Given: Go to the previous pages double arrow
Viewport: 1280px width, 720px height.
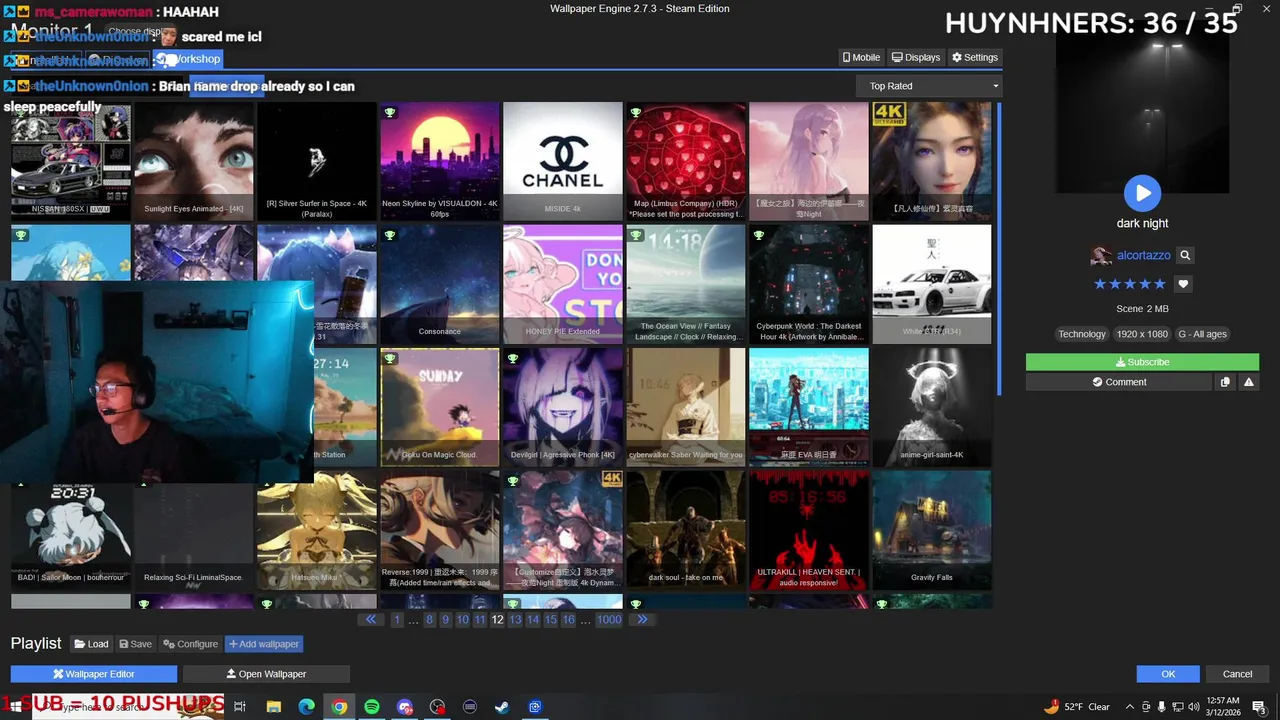Looking at the screenshot, I should tap(371, 620).
